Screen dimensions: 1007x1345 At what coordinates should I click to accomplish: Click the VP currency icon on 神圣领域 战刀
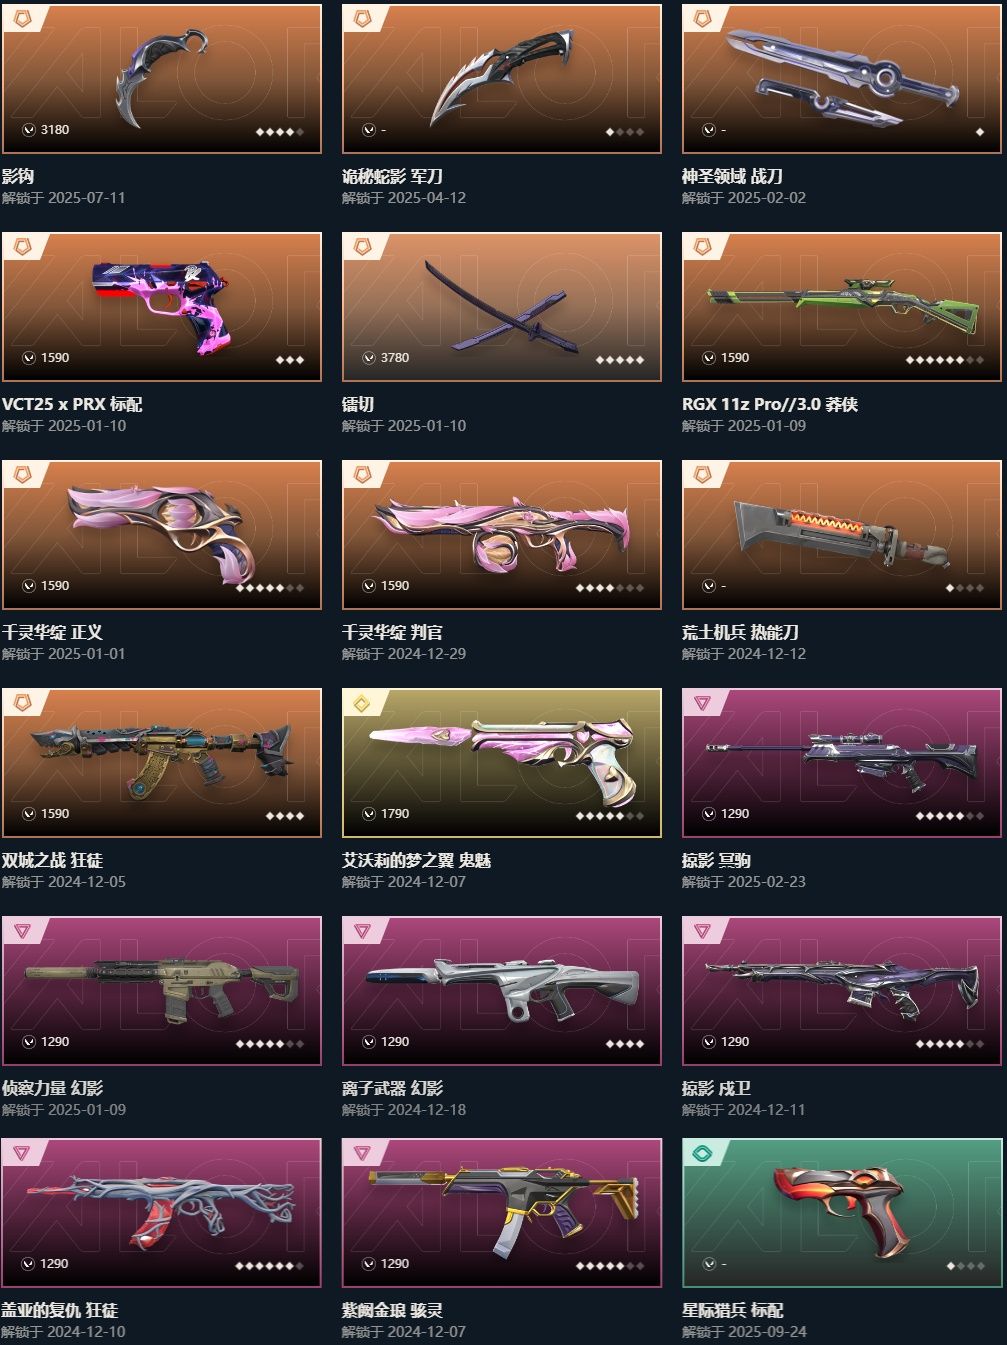[709, 130]
